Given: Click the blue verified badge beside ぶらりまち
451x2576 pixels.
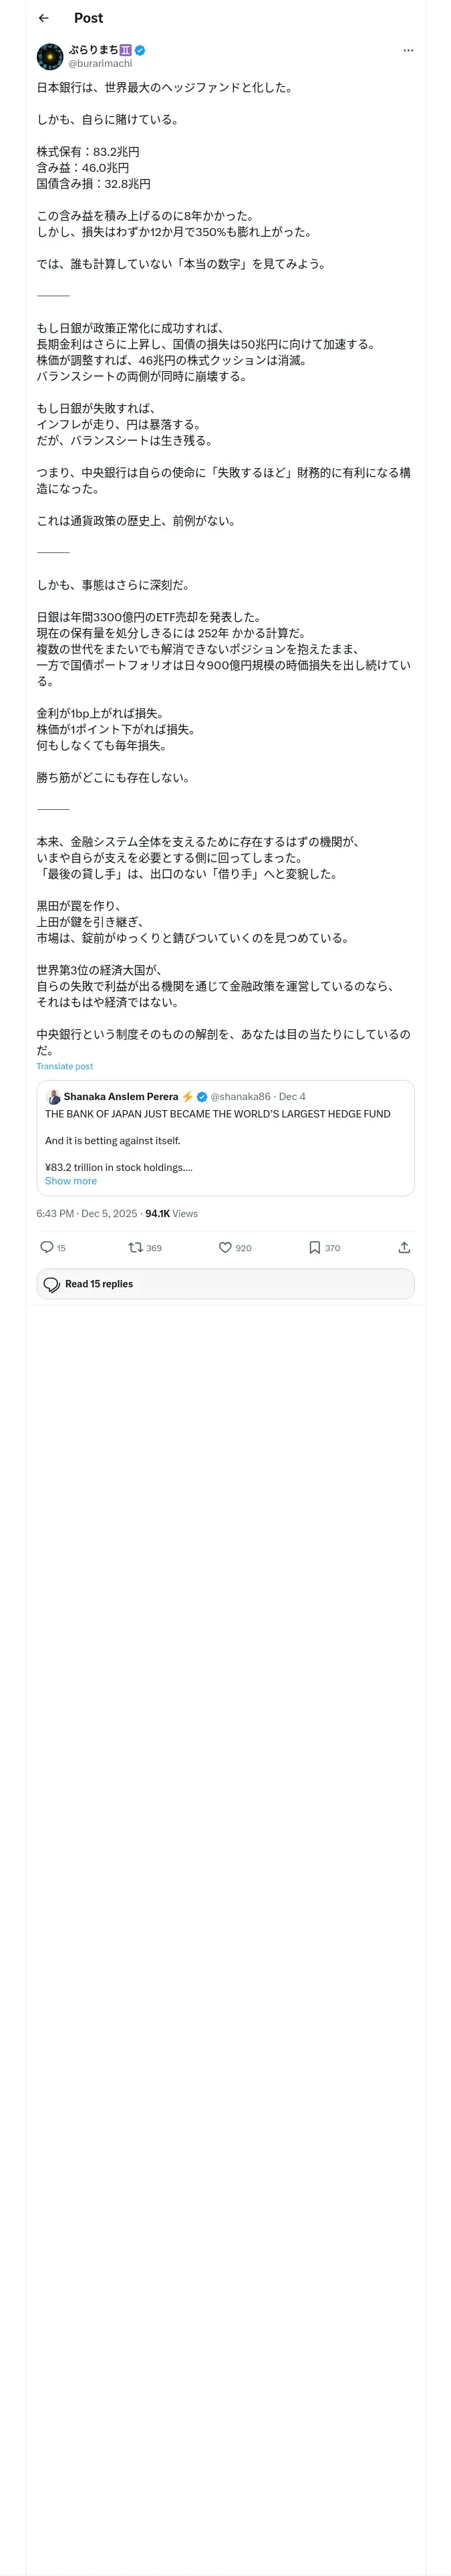Looking at the screenshot, I should [x=141, y=50].
